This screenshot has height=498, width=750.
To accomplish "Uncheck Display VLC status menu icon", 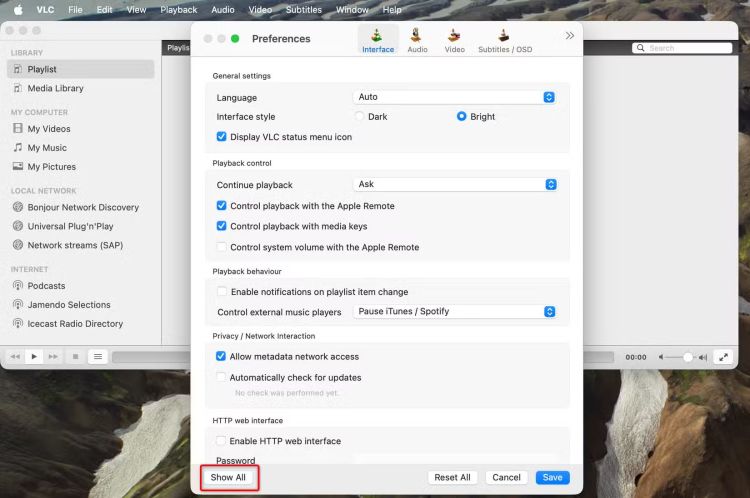I will click(222, 137).
